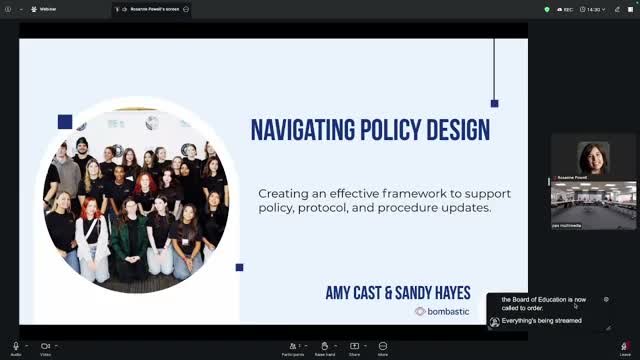Open caption settings gear in caption box

606,299
